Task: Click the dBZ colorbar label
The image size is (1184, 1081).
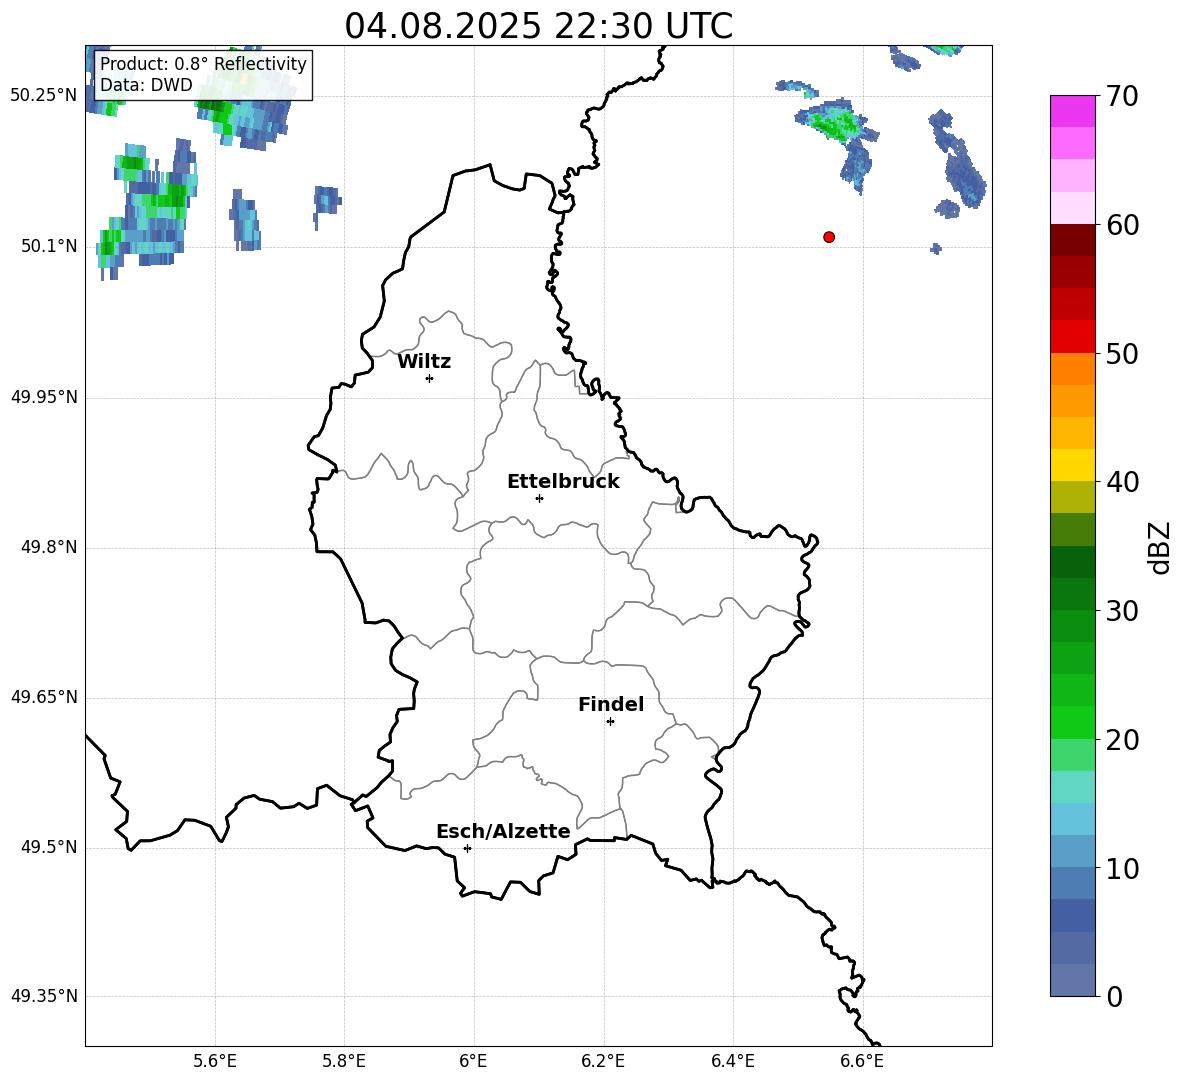Action: click(x=1158, y=548)
